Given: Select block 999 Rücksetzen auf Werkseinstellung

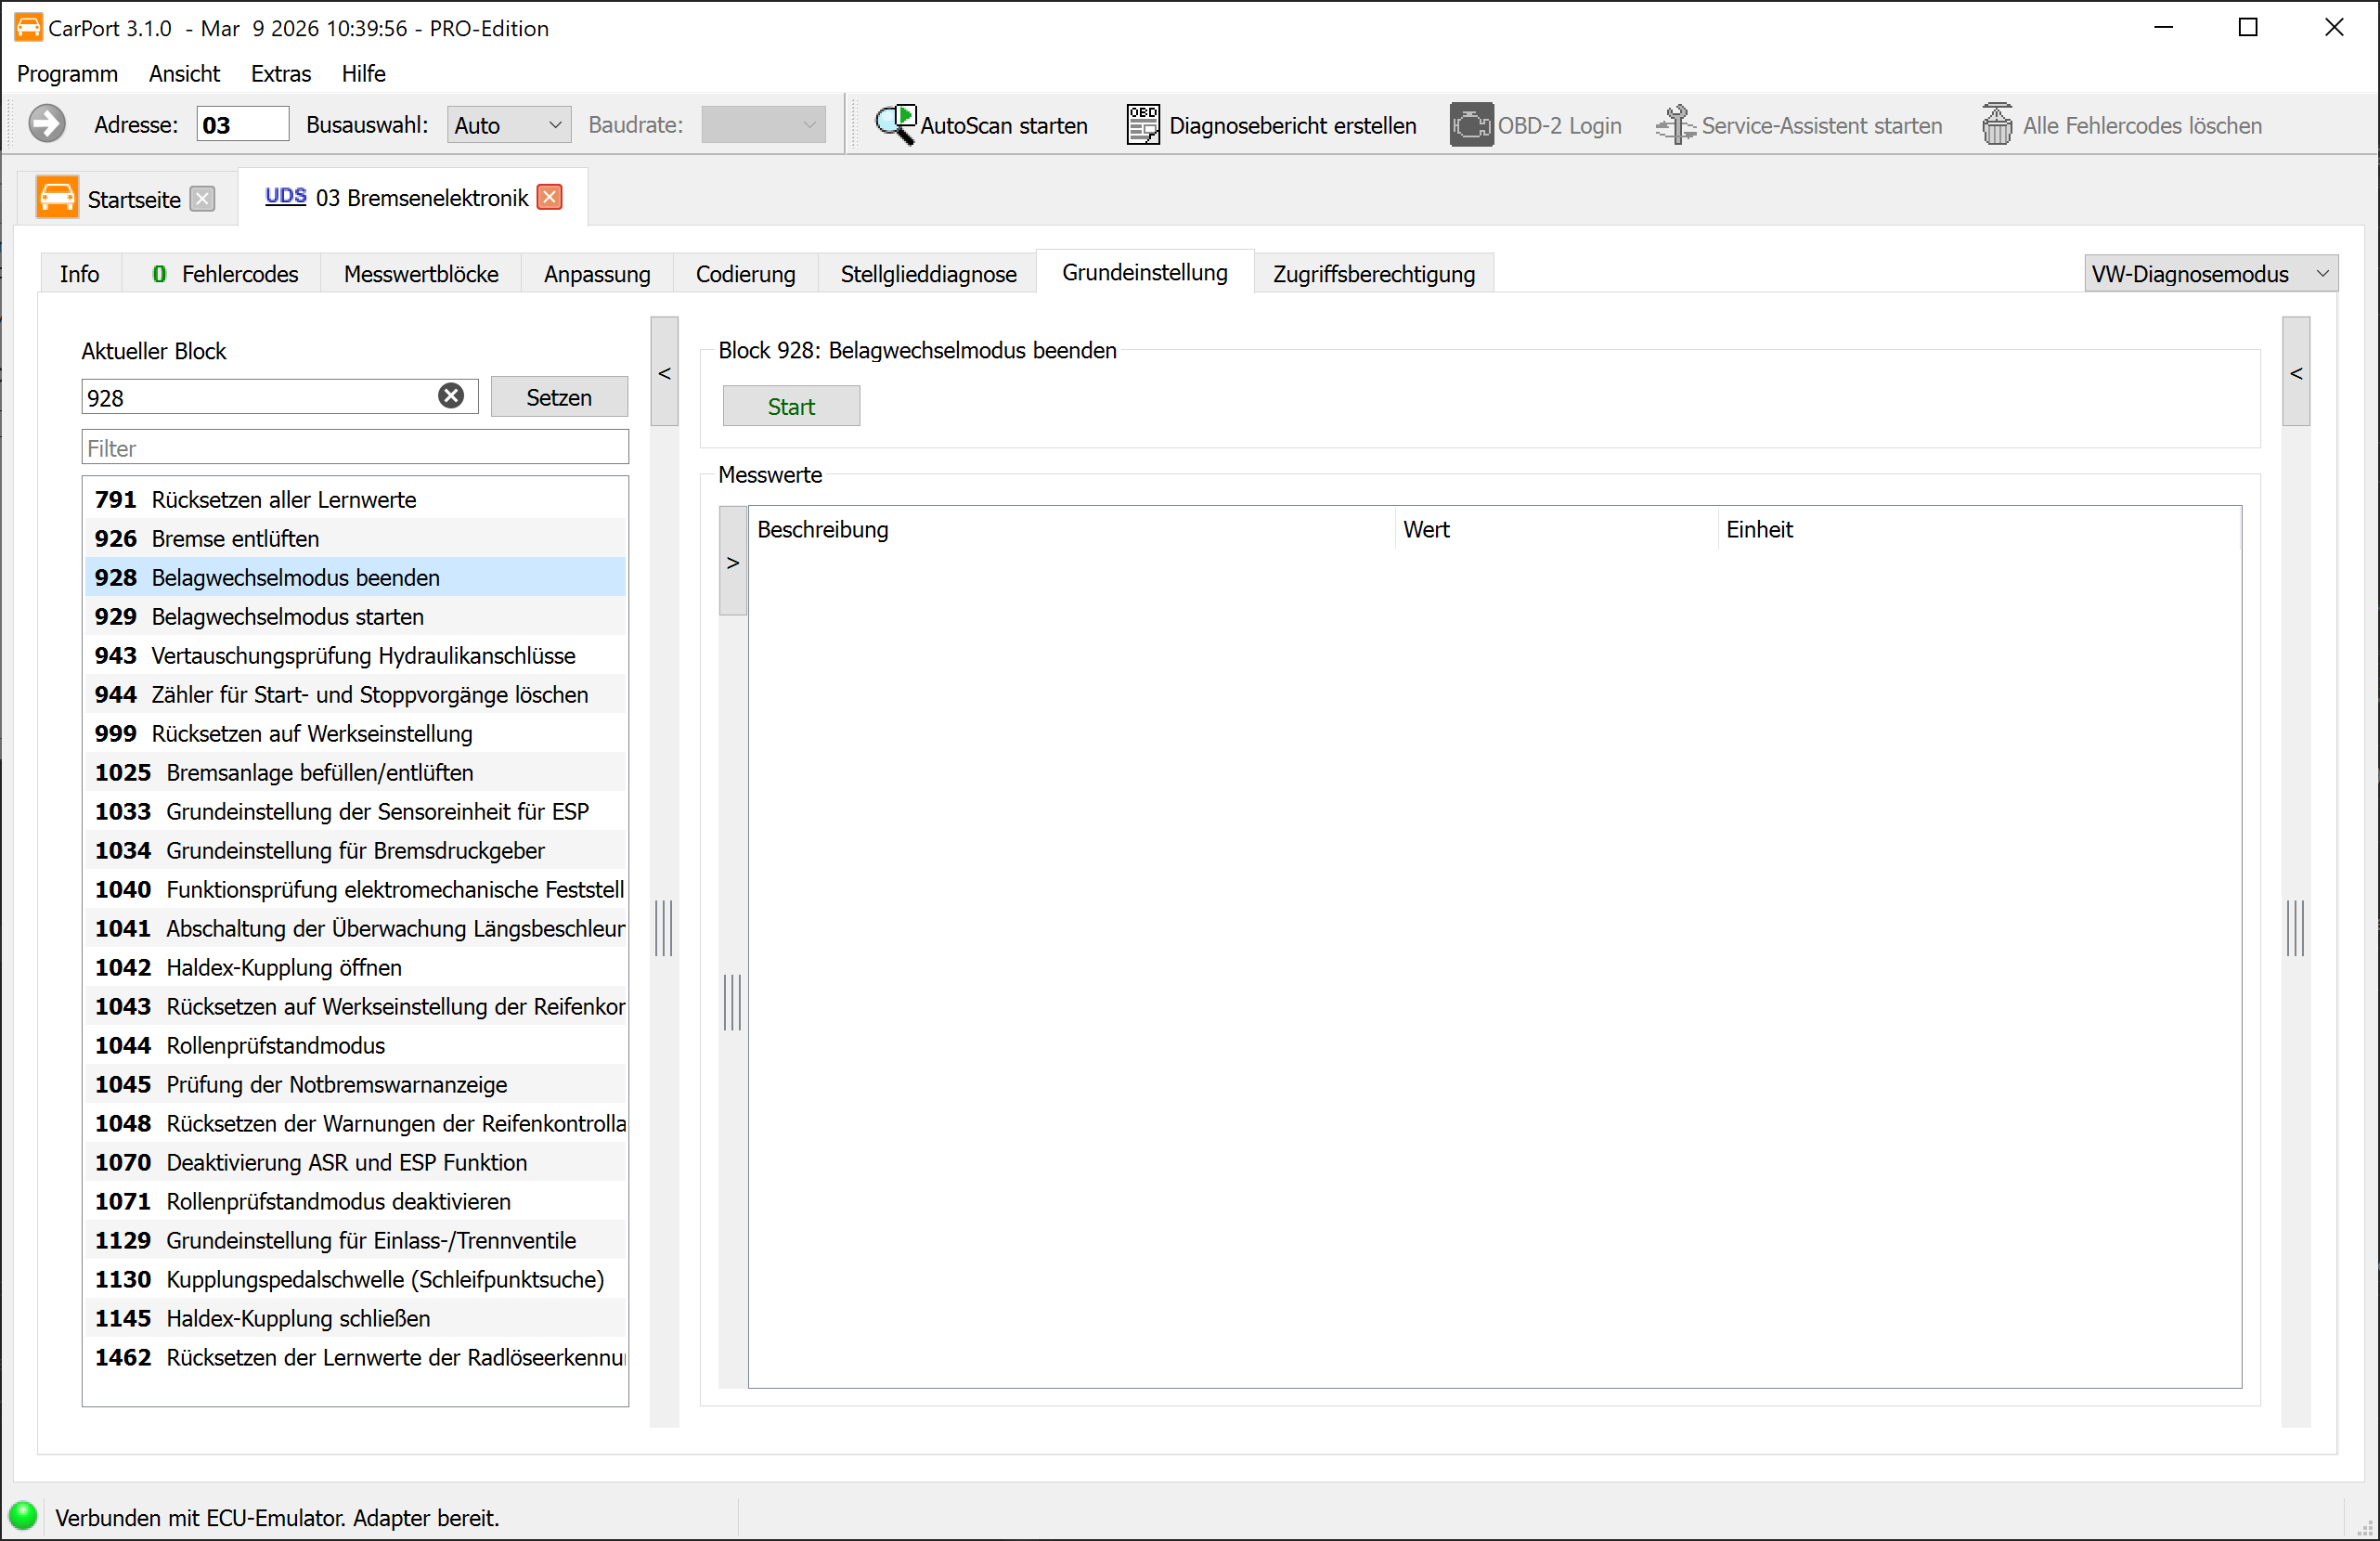Looking at the screenshot, I should (355, 733).
